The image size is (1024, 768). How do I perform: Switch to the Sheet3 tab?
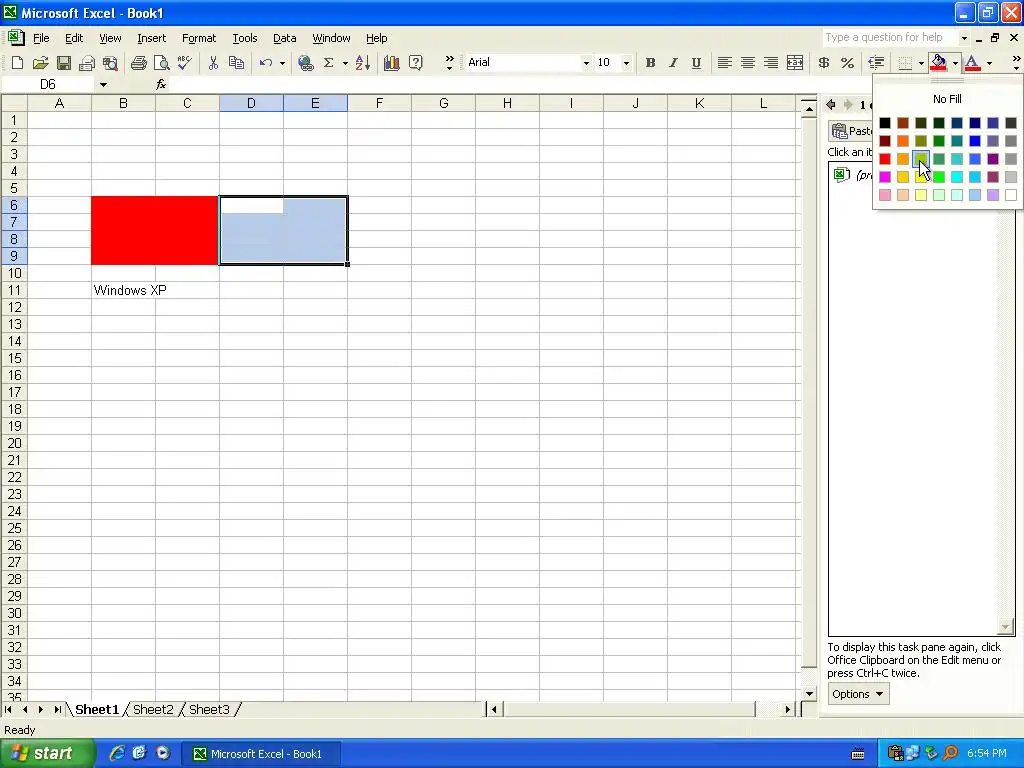209,709
